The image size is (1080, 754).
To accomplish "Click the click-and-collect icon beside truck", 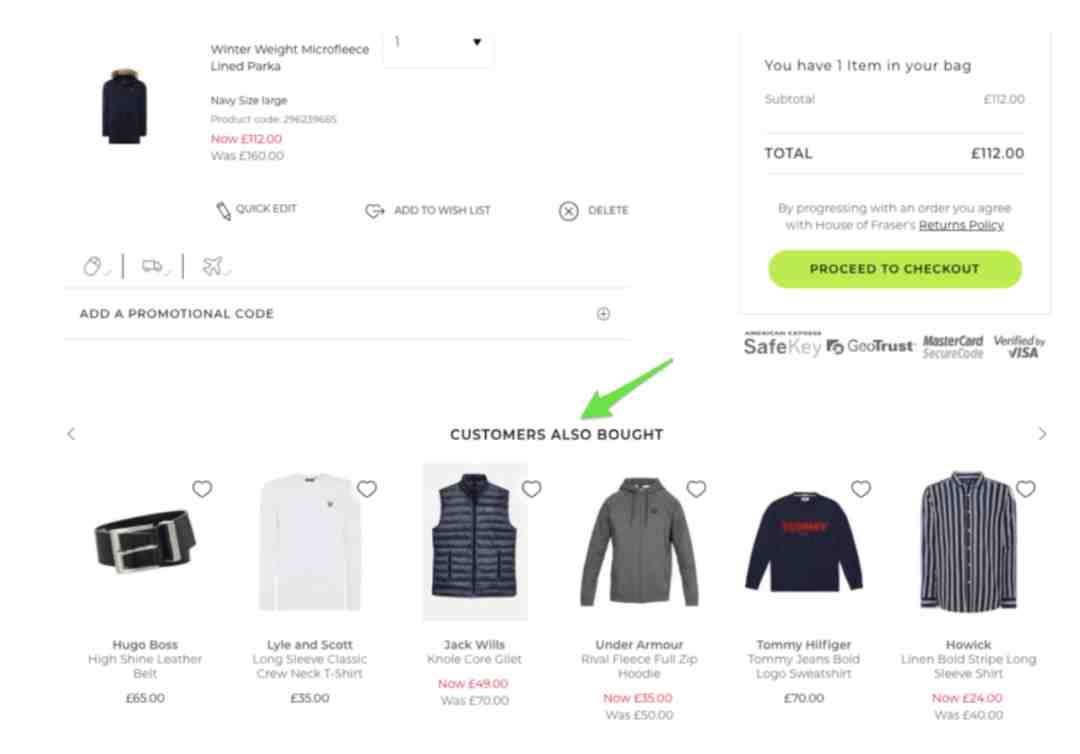I will click(94, 266).
